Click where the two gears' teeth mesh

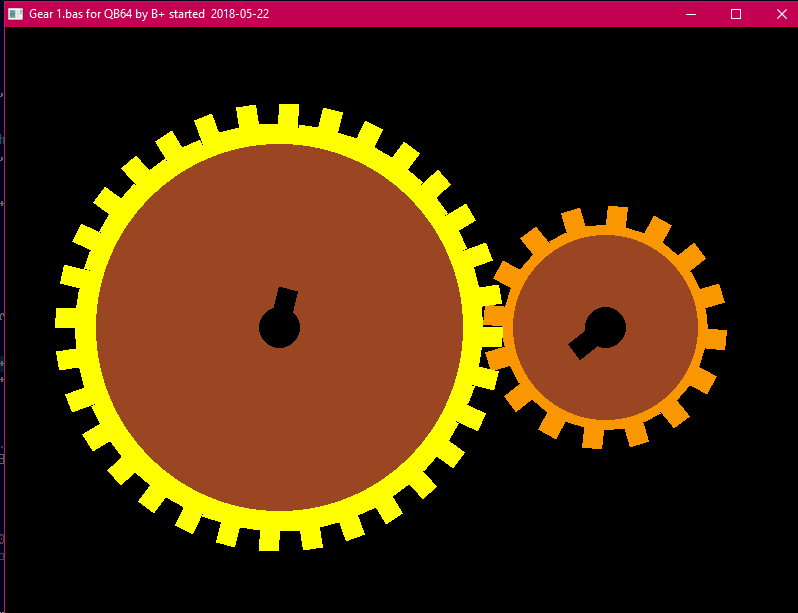pos(492,318)
